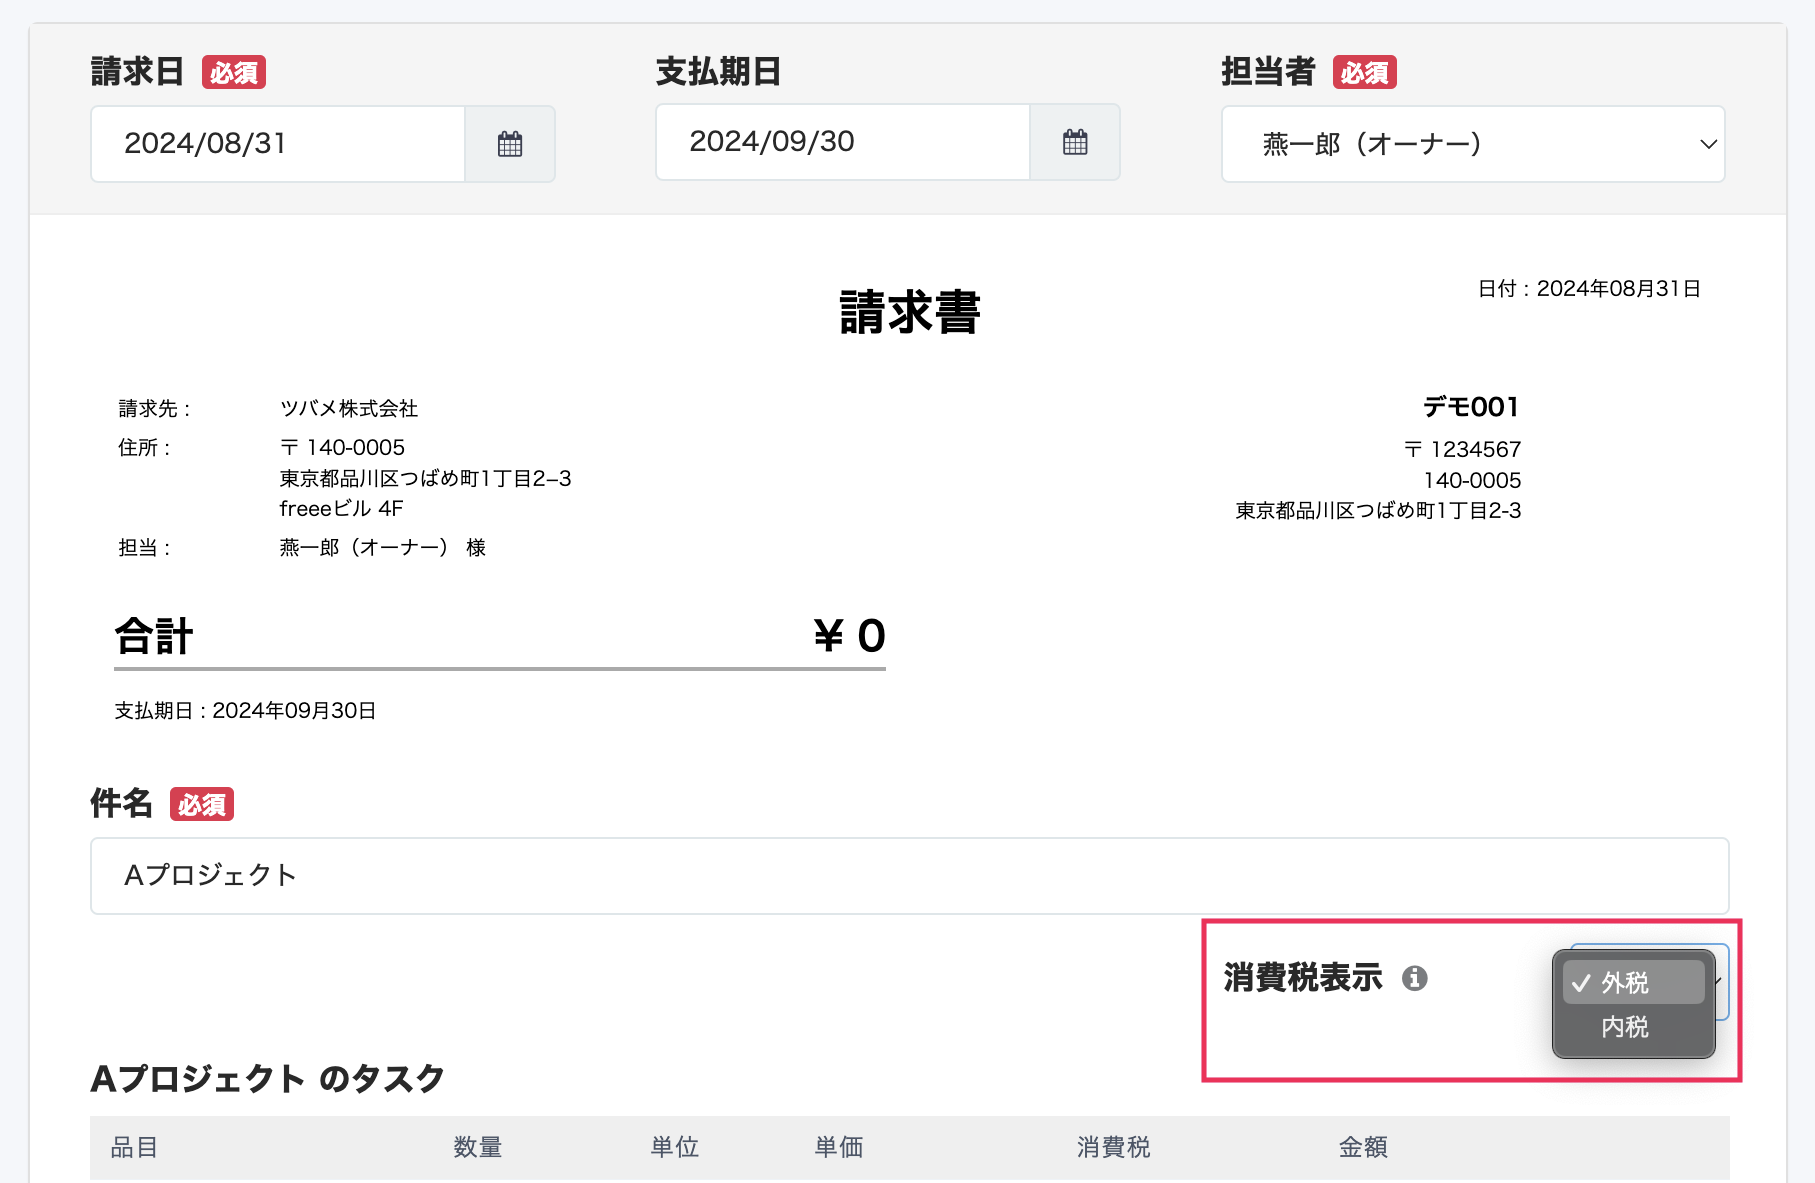This screenshot has width=1815, height=1183.
Task: Click the total amount ¥ 0
Action: (x=849, y=636)
